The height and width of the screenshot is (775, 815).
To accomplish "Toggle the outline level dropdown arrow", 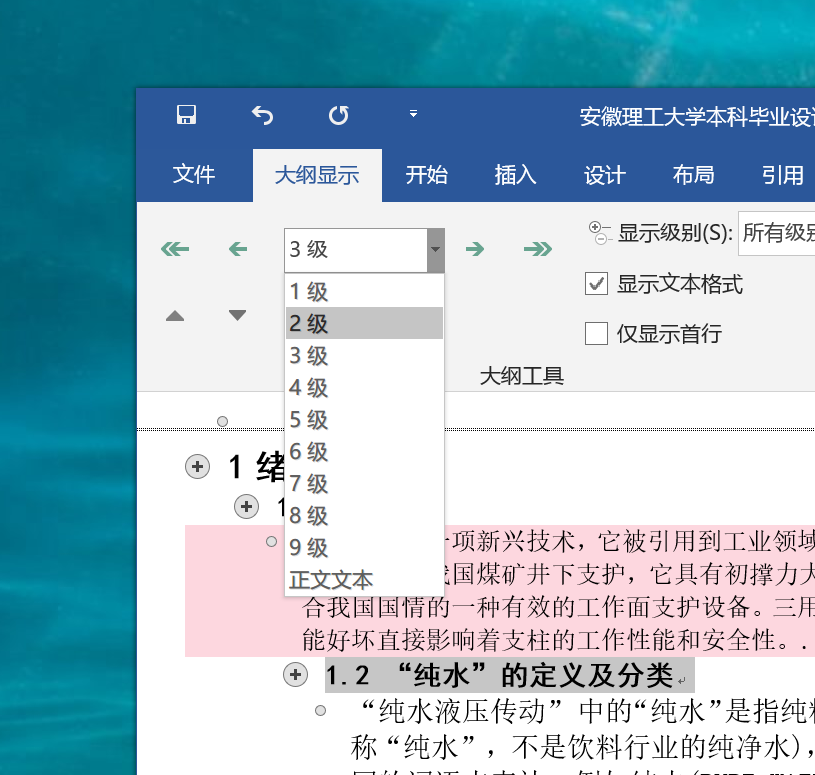I will [435, 250].
